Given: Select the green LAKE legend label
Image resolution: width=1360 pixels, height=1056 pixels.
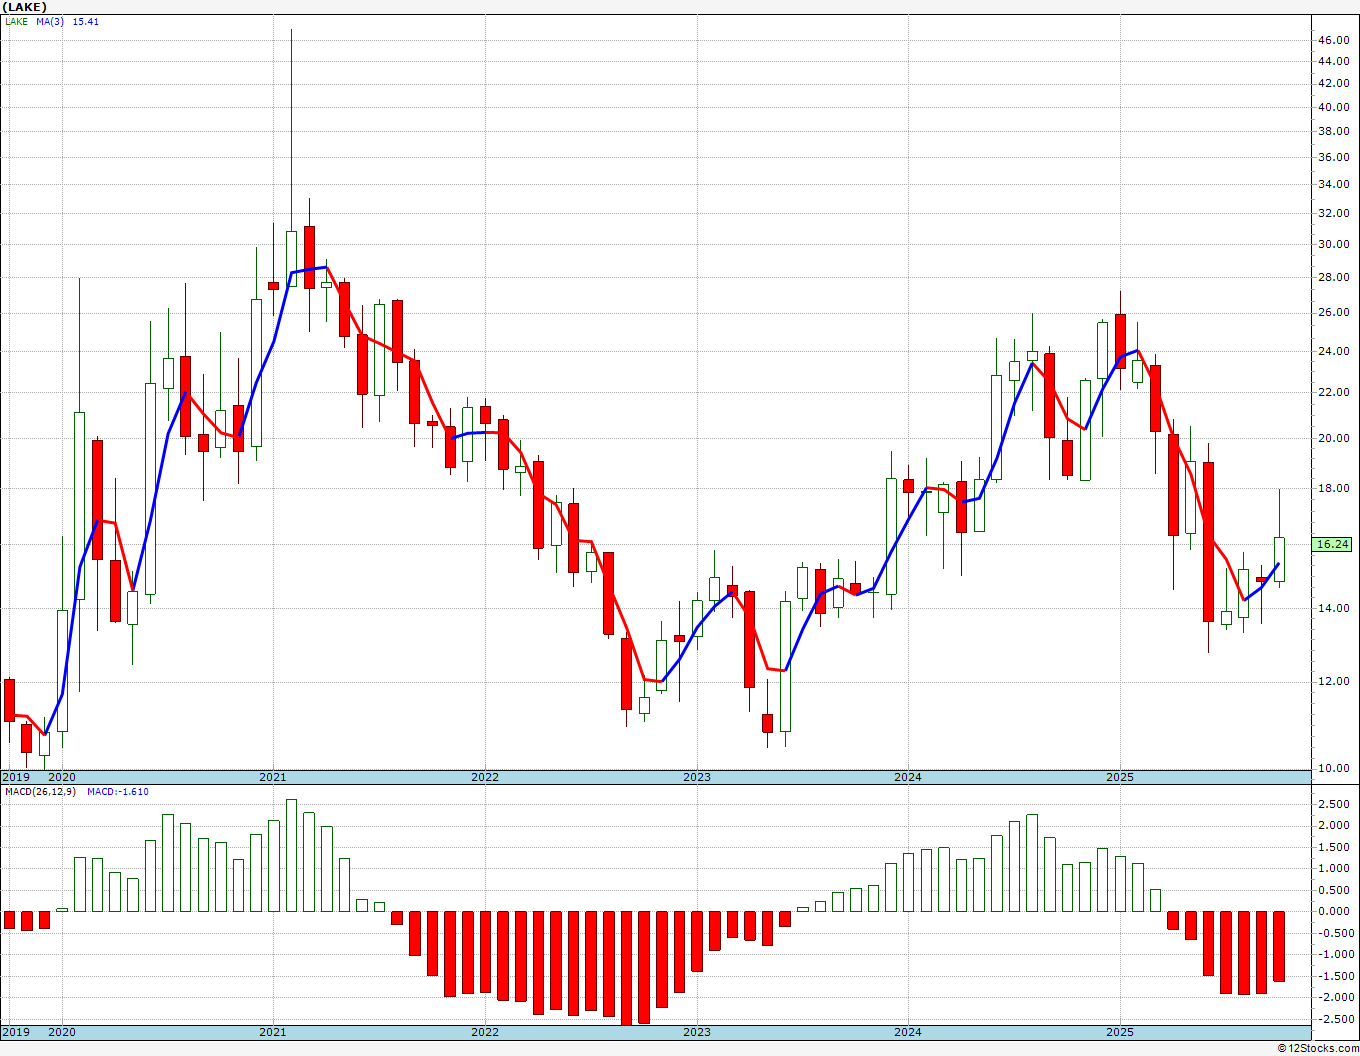Looking at the screenshot, I should [16, 21].
